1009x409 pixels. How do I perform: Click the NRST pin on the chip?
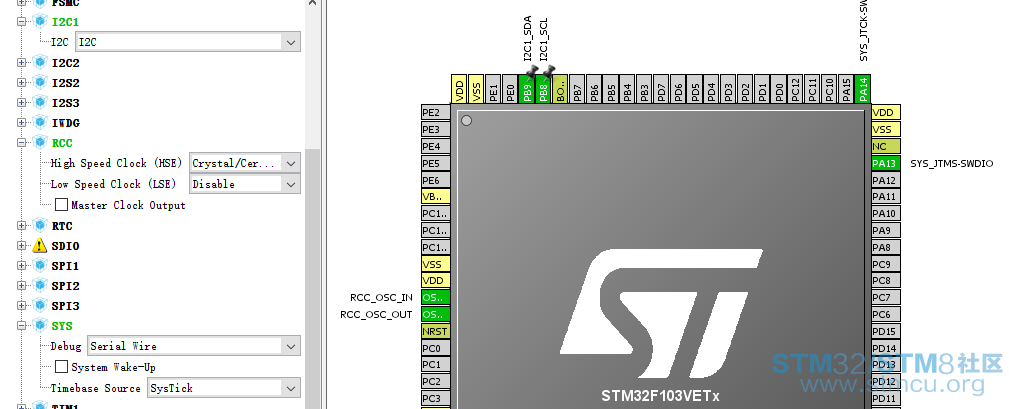(435, 331)
